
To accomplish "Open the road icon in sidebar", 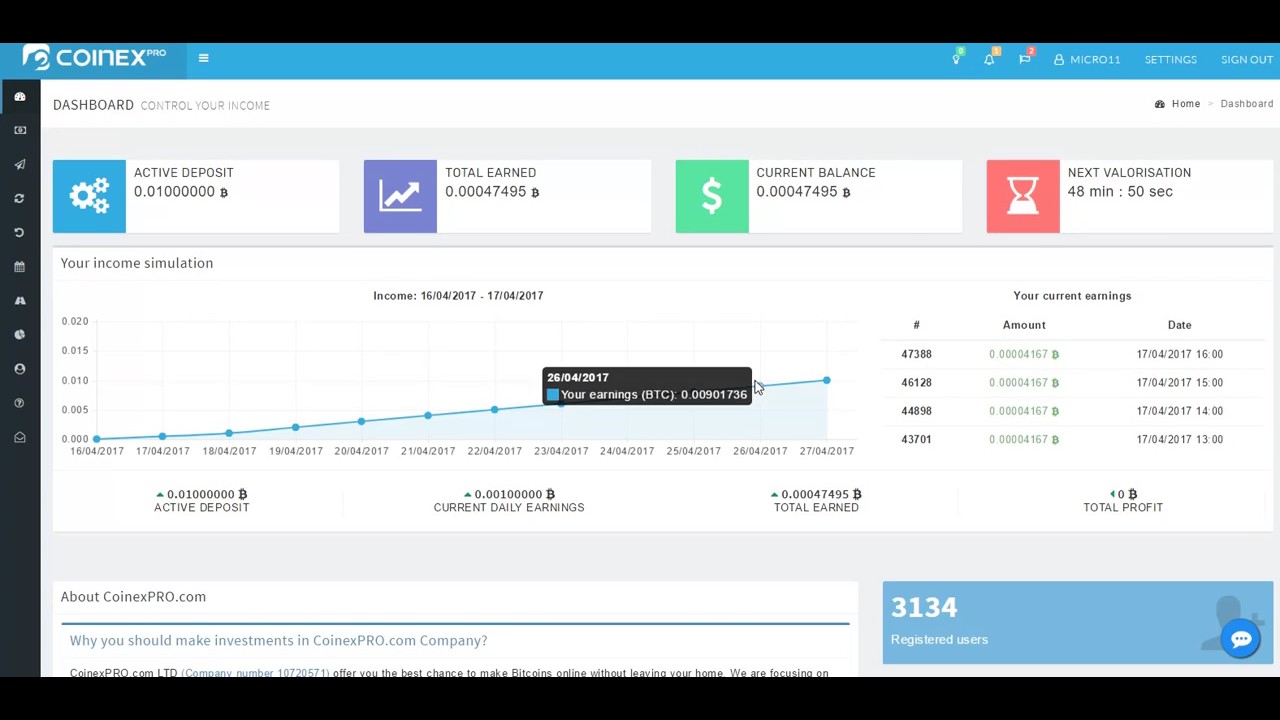I will tap(19, 300).
